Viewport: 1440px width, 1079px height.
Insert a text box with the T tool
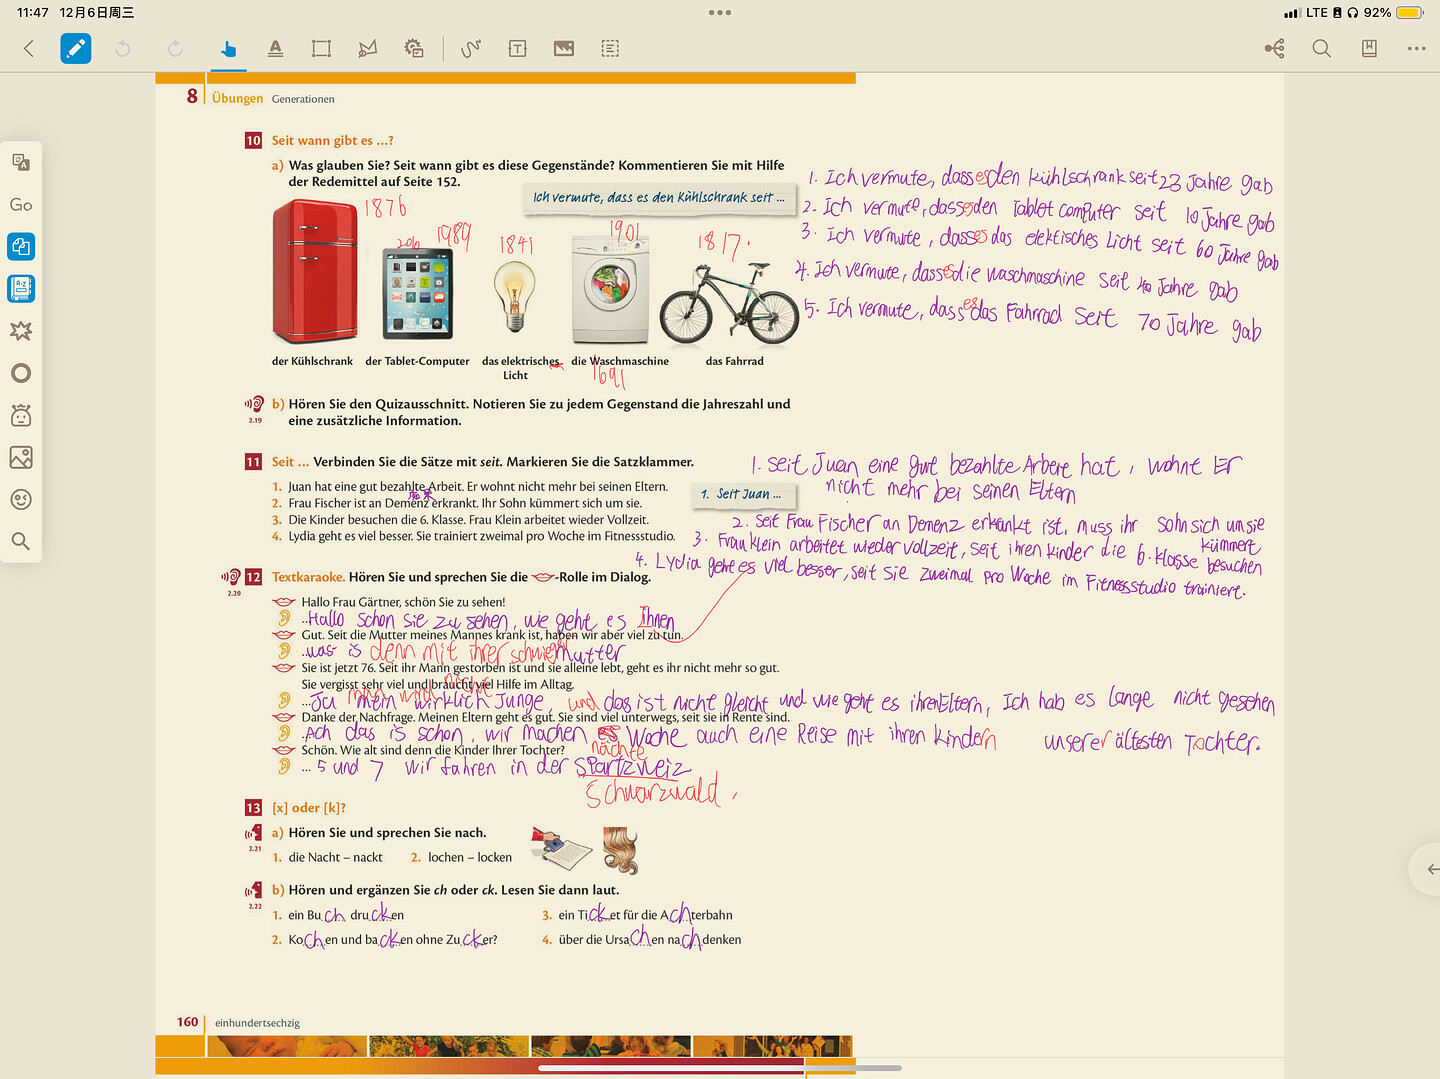(517, 48)
